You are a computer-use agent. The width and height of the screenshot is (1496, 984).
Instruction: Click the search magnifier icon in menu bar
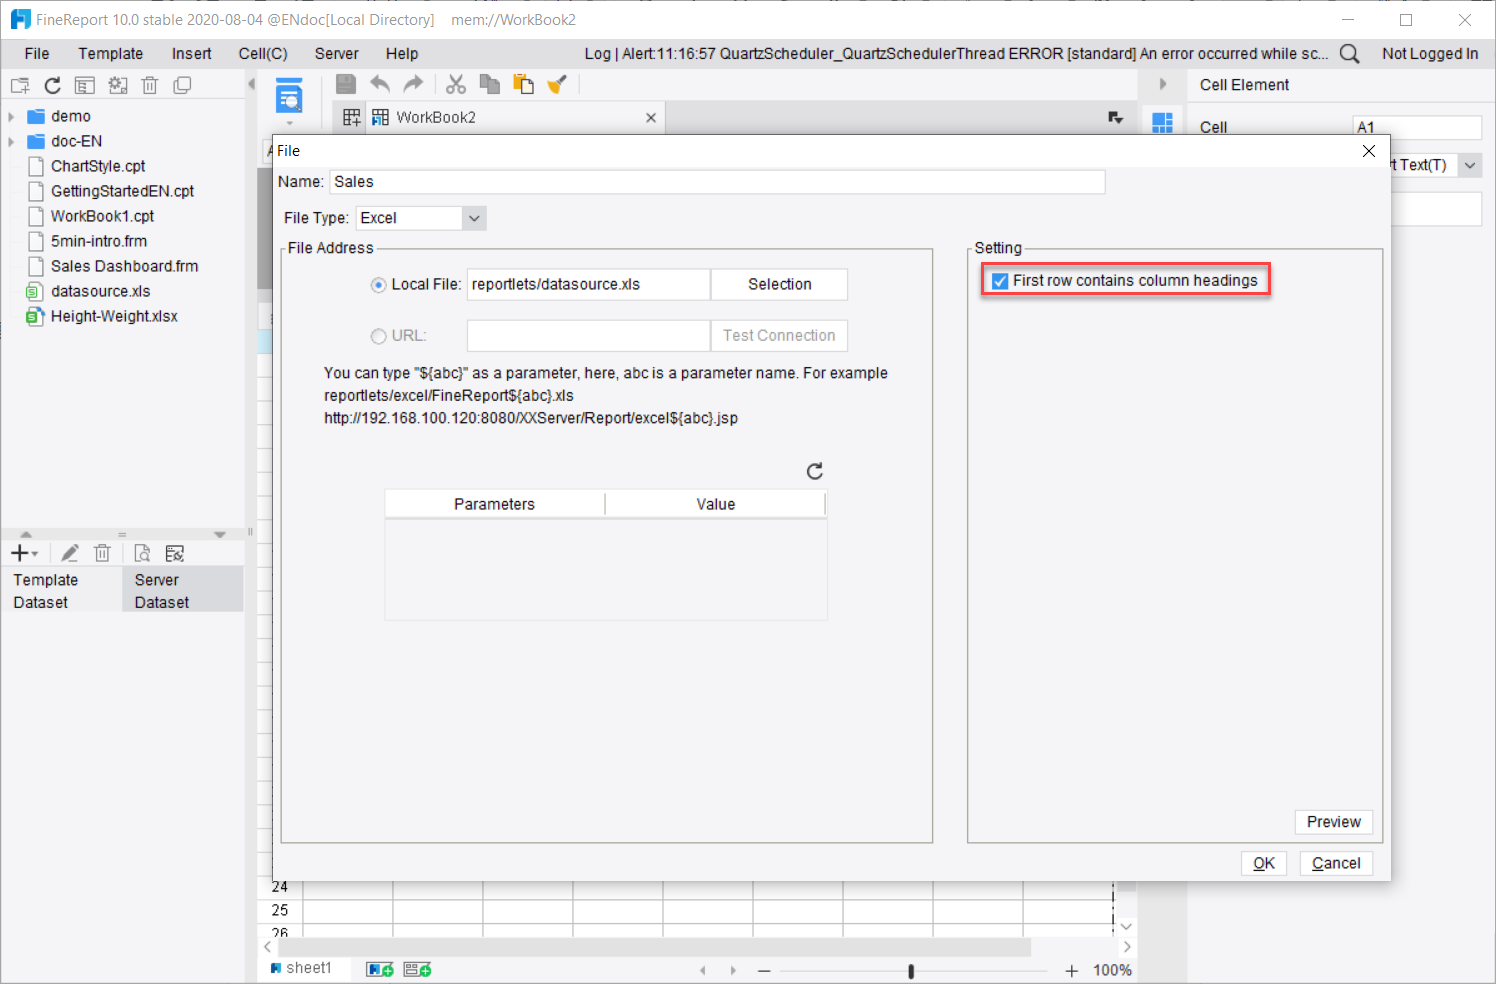[1350, 54]
